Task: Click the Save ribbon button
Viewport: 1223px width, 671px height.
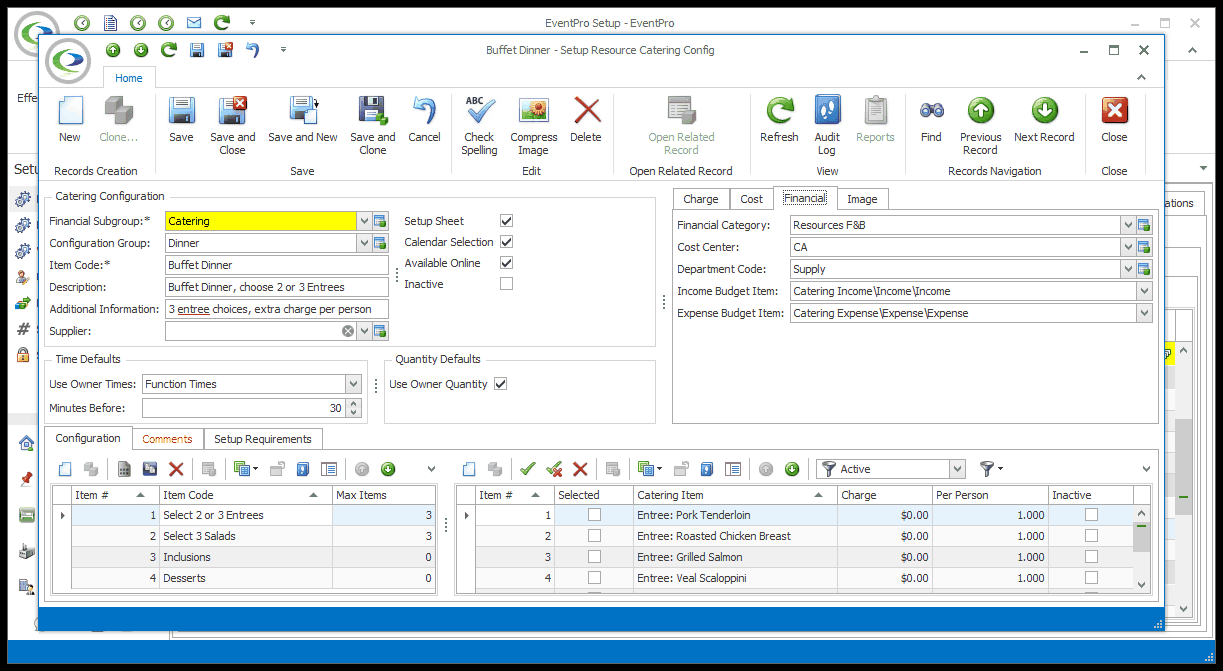Action: 181,120
